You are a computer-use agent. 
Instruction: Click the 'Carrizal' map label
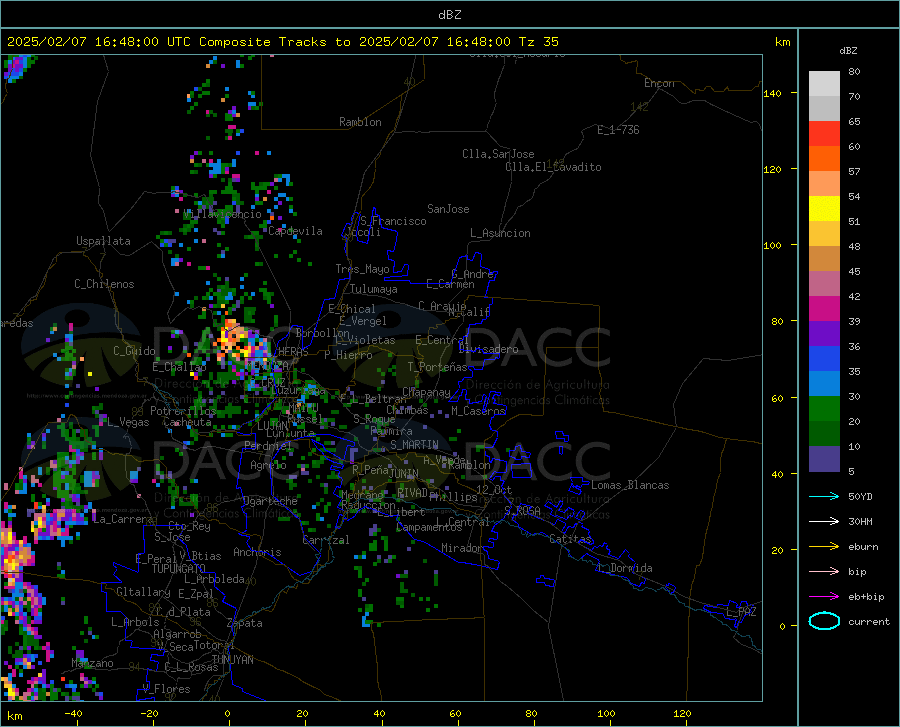click(x=325, y=540)
